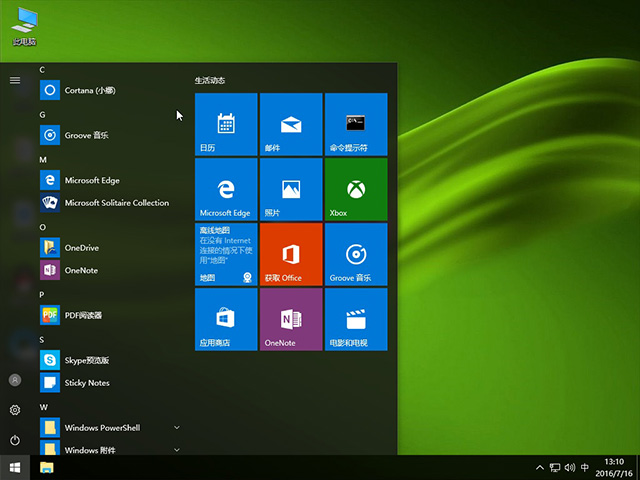Screen dimensions: 640x480
Task: Open the Xbox tile
Action: (x=354, y=189)
